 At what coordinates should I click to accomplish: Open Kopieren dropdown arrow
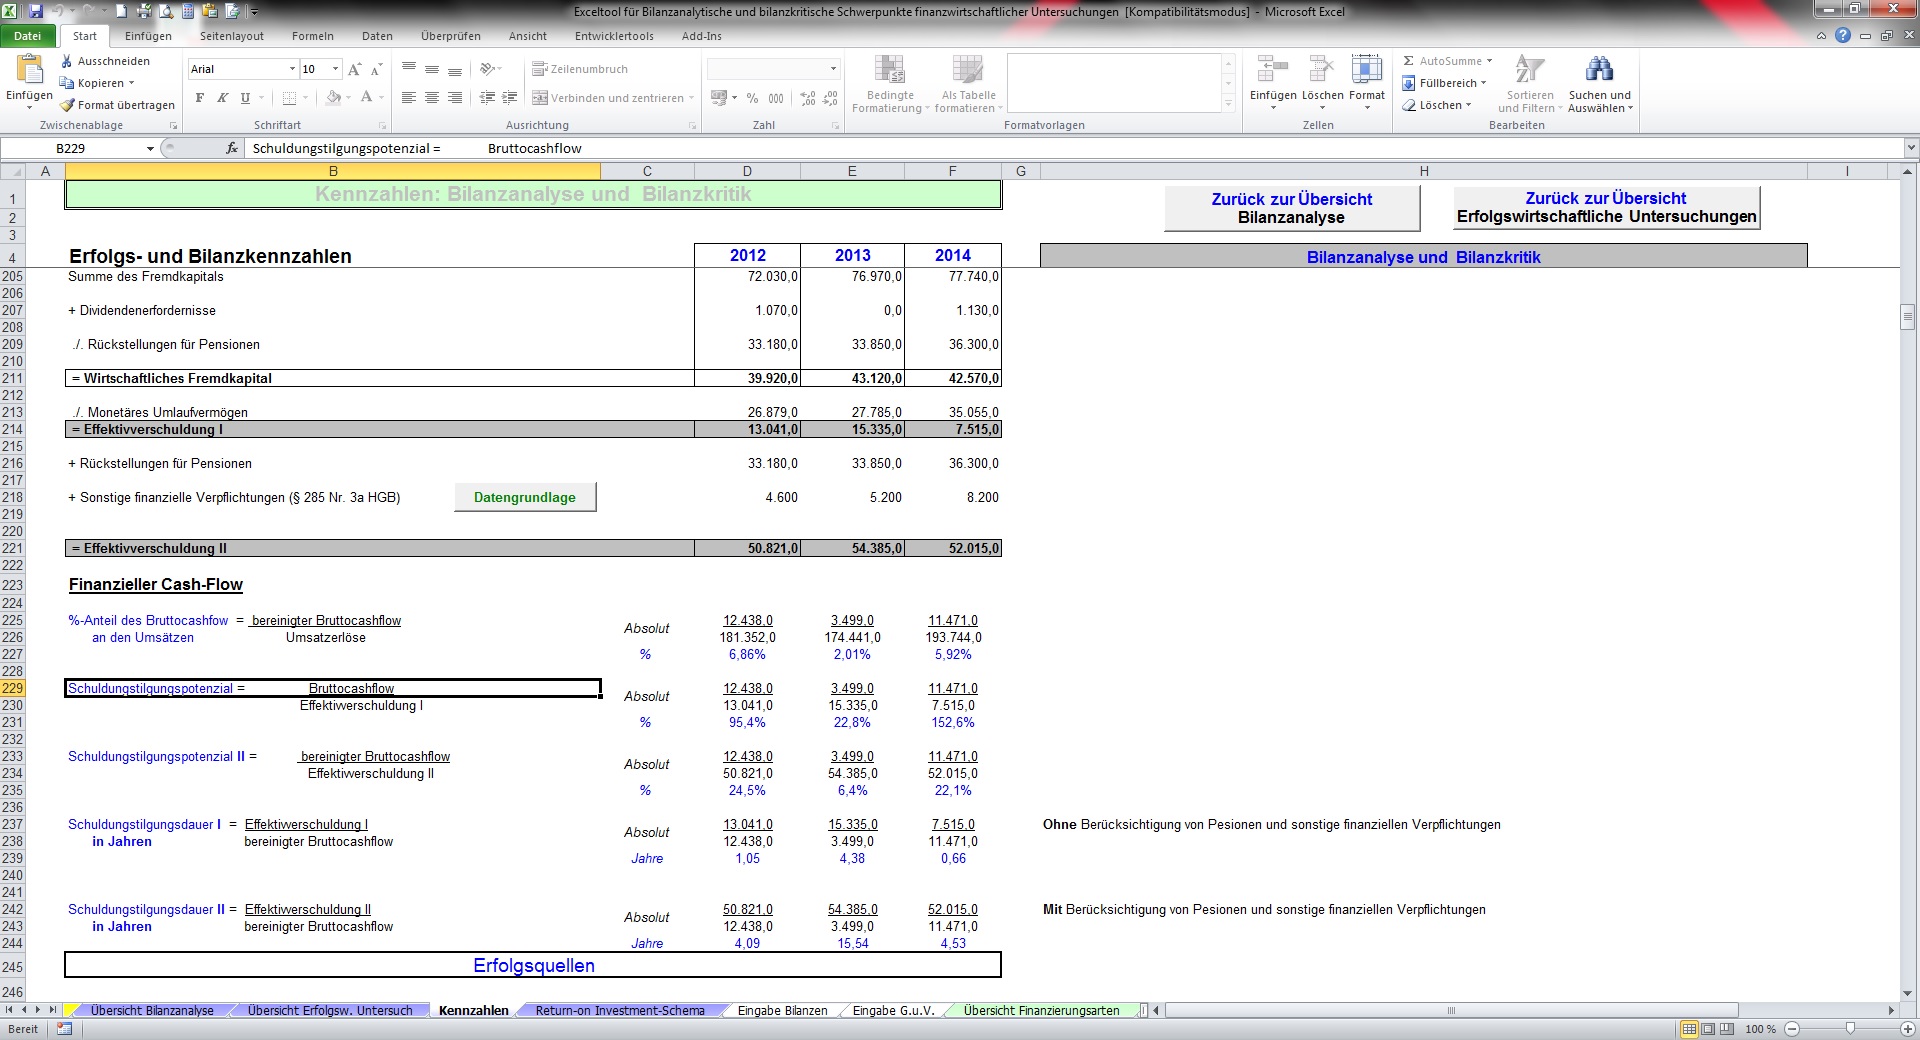[131, 83]
